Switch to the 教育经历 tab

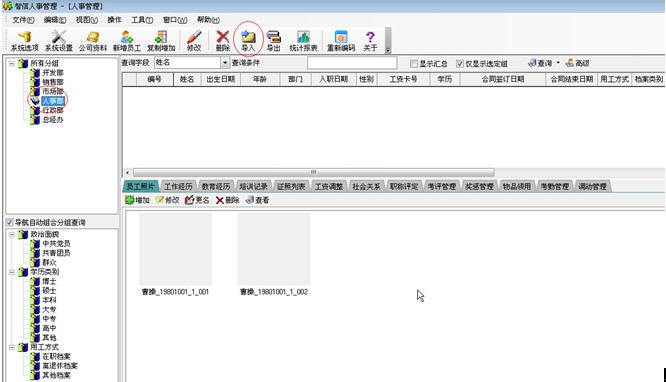coord(216,186)
